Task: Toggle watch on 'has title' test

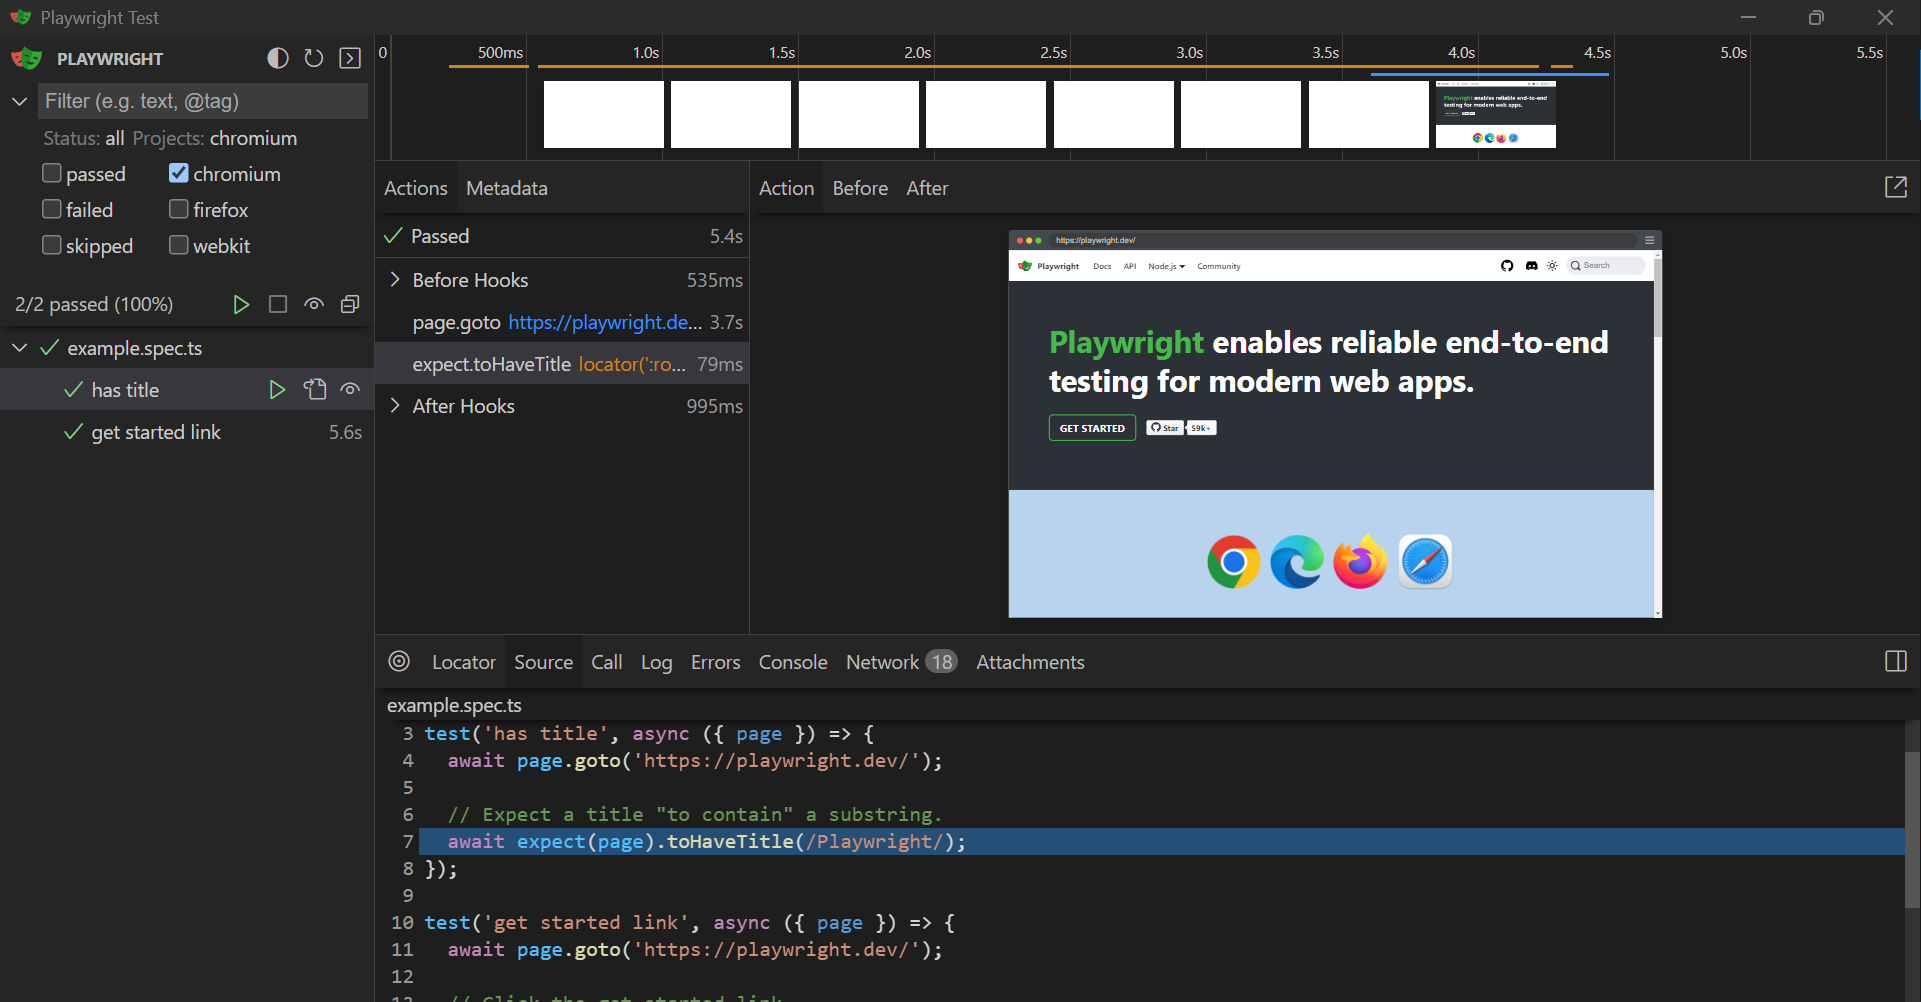Action: [x=350, y=390]
